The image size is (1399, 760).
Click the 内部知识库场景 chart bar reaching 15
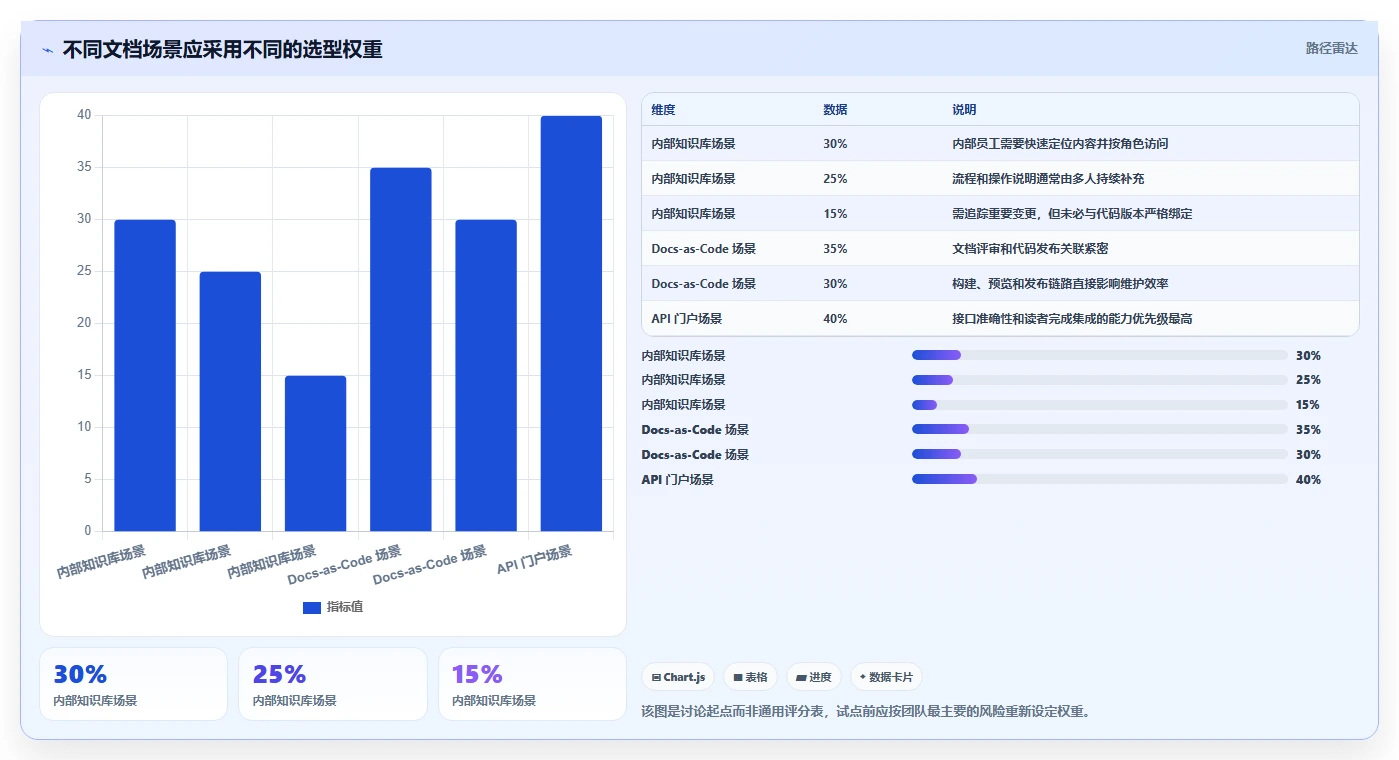315,453
